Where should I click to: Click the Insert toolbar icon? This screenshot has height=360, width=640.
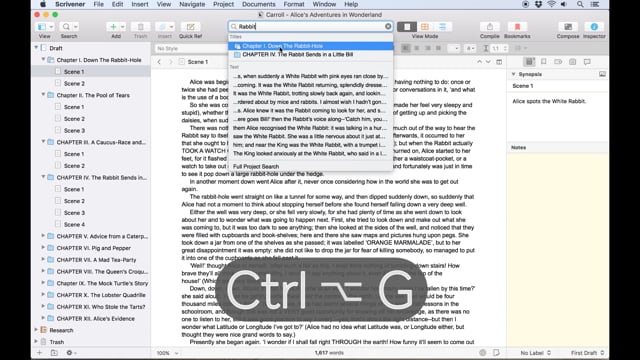[162, 27]
